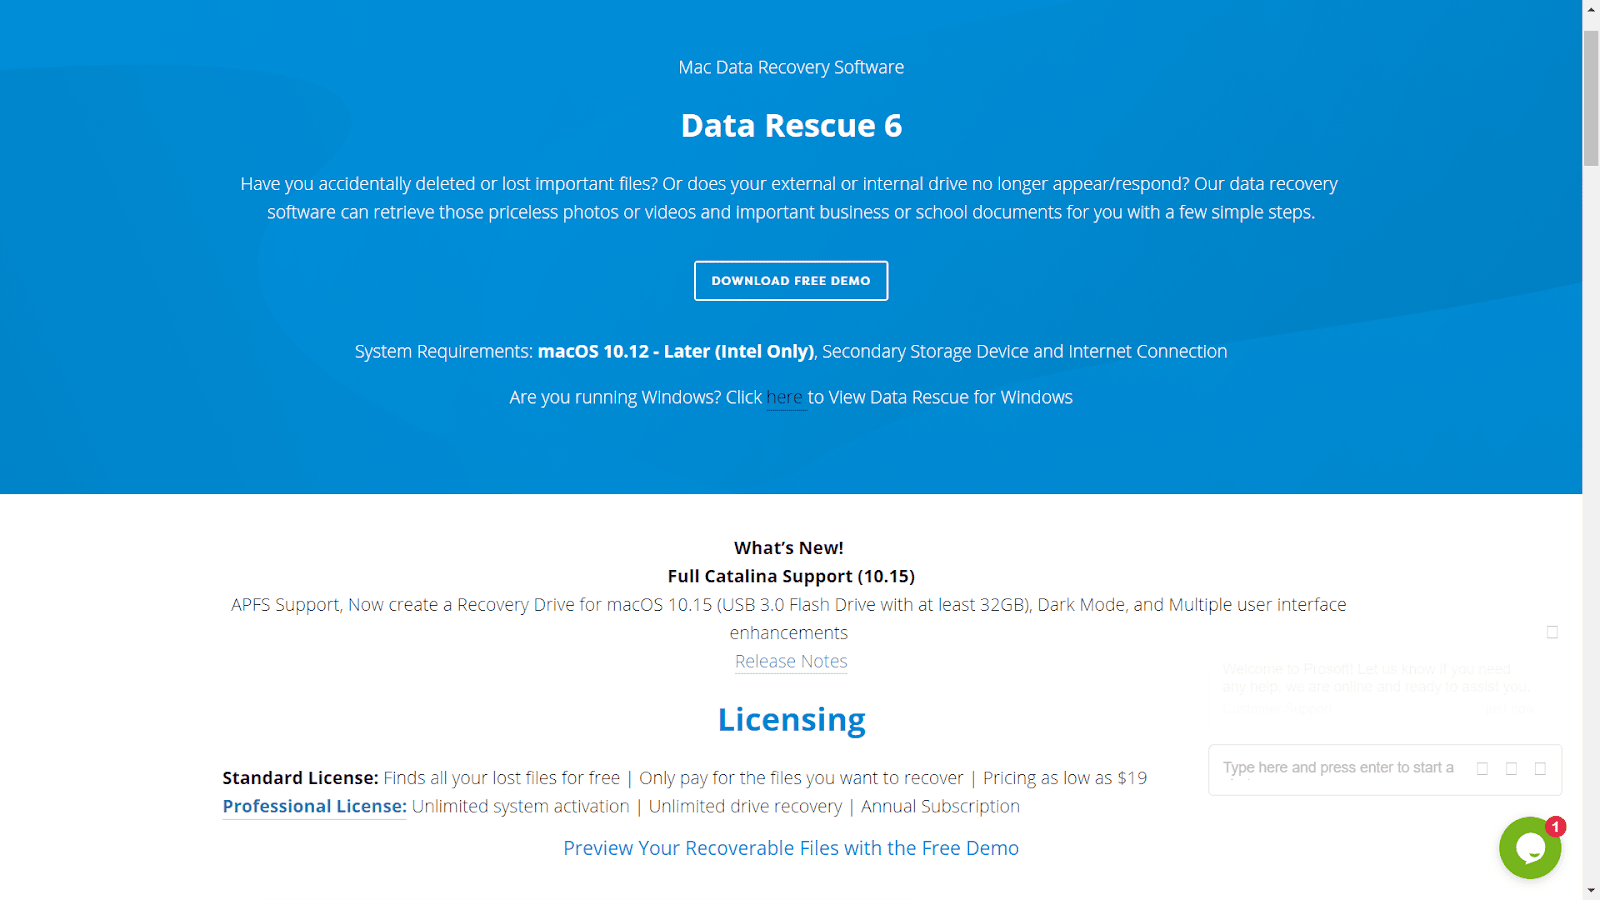The image size is (1600, 900).
Task: Focus the 'Type here and press enter' chat field
Action: (1340, 768)
